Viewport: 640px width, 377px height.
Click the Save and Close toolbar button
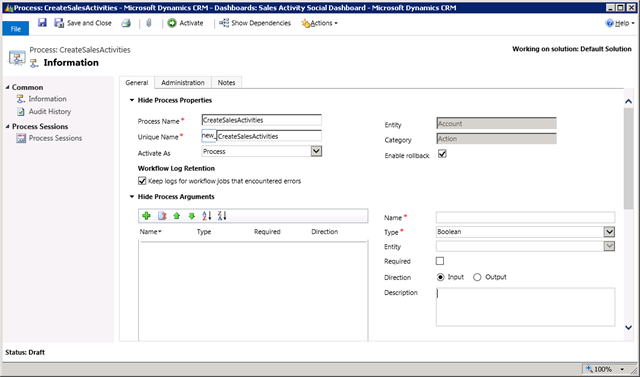pos(83,23)
